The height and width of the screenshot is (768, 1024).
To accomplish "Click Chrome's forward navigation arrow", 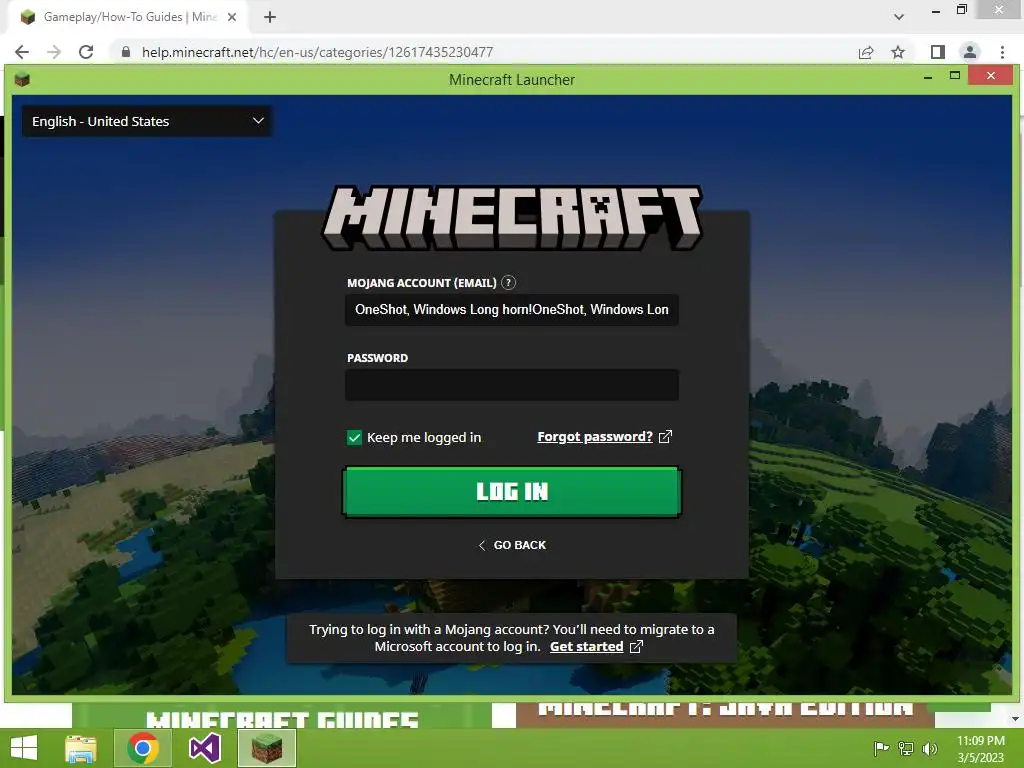I will 54,52.
